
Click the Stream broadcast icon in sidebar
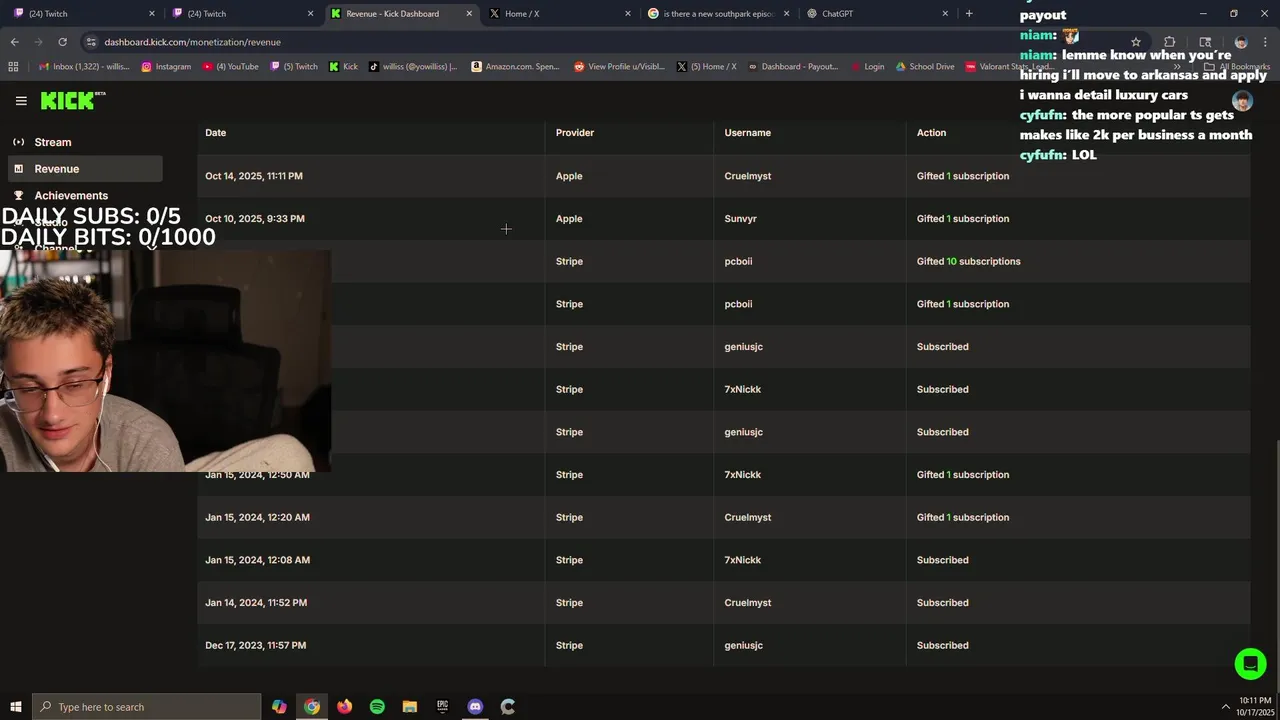click(x=18, y=142)
